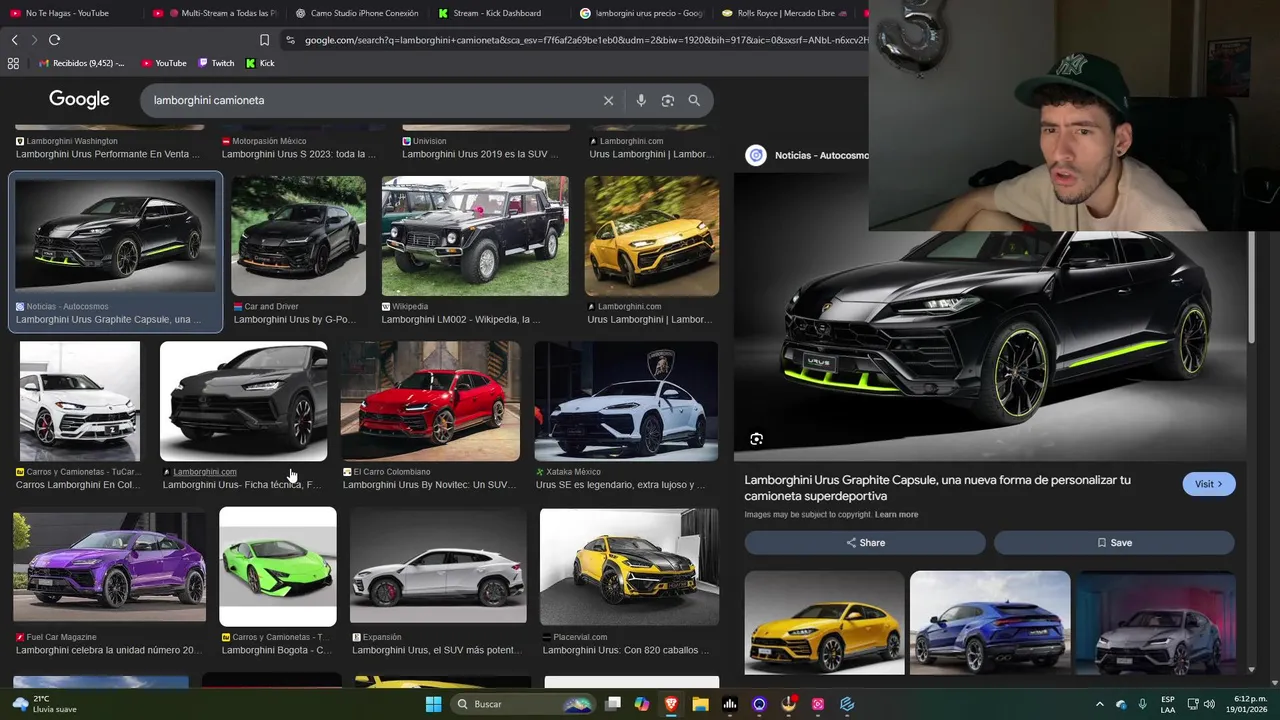Open the pink taskbar app icon

click(x=818, y=704)
